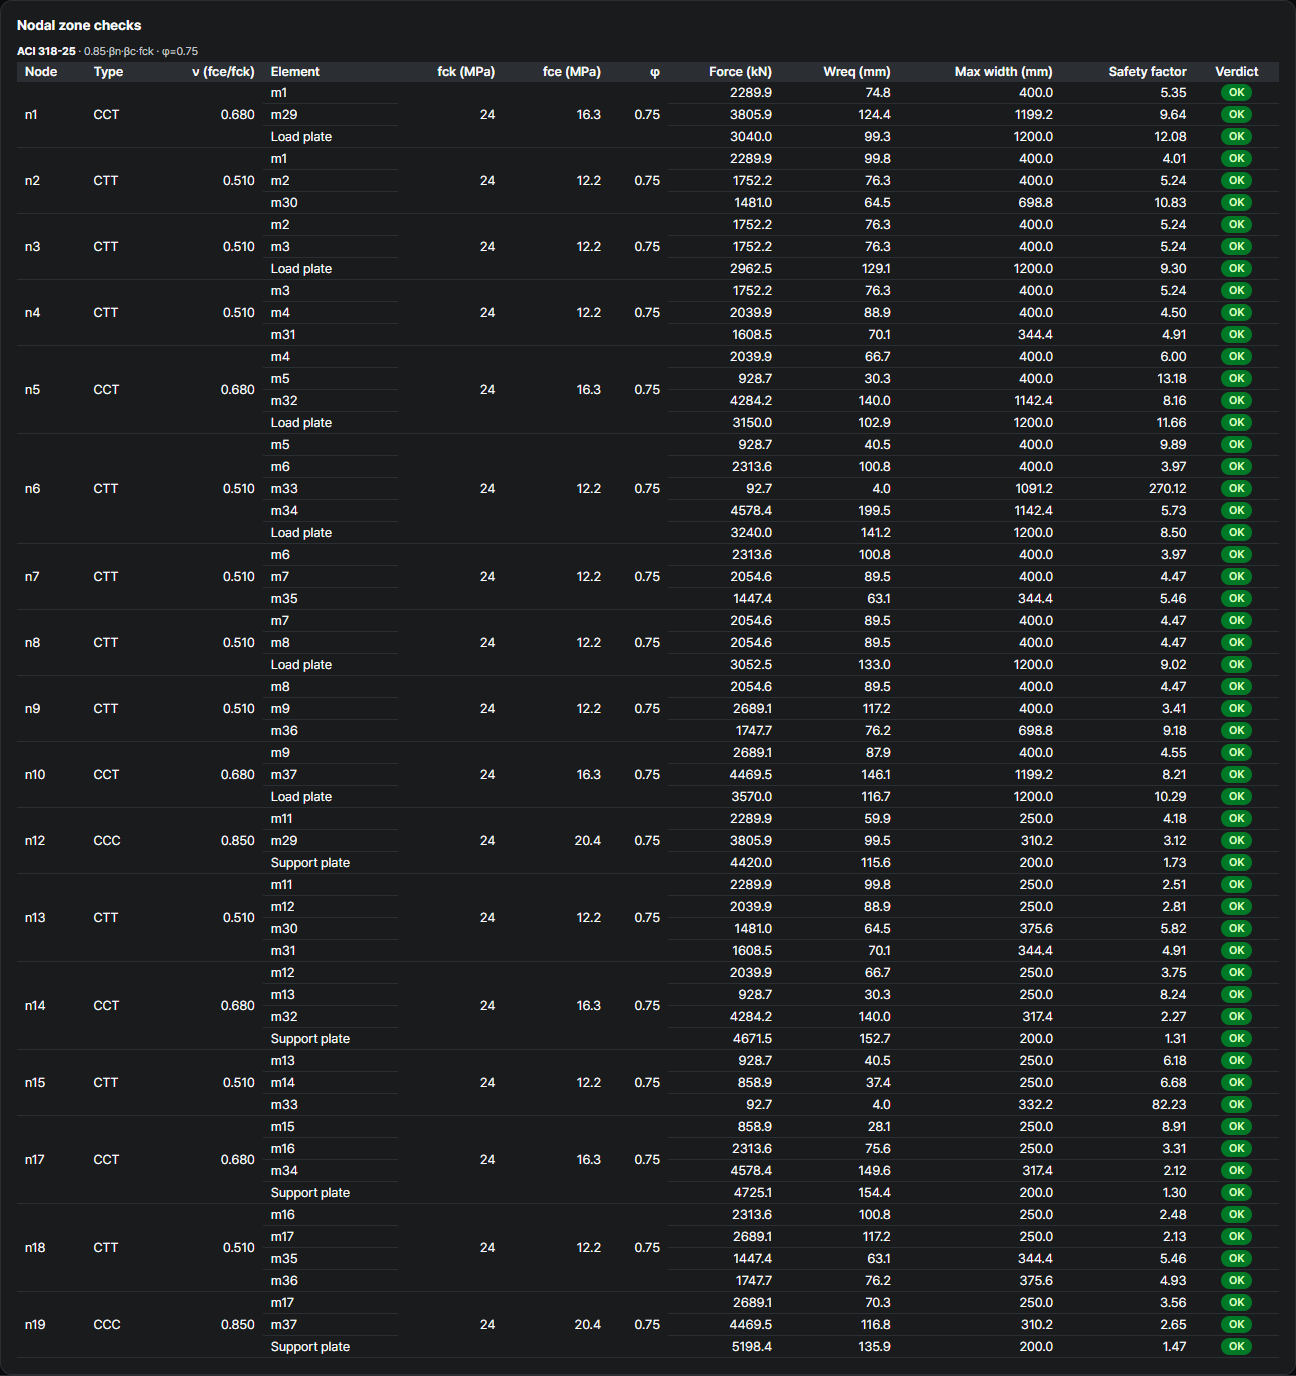1296x1376 pixels.
Task: Click the force value "5198.4"
Action: pos(751,1347)
